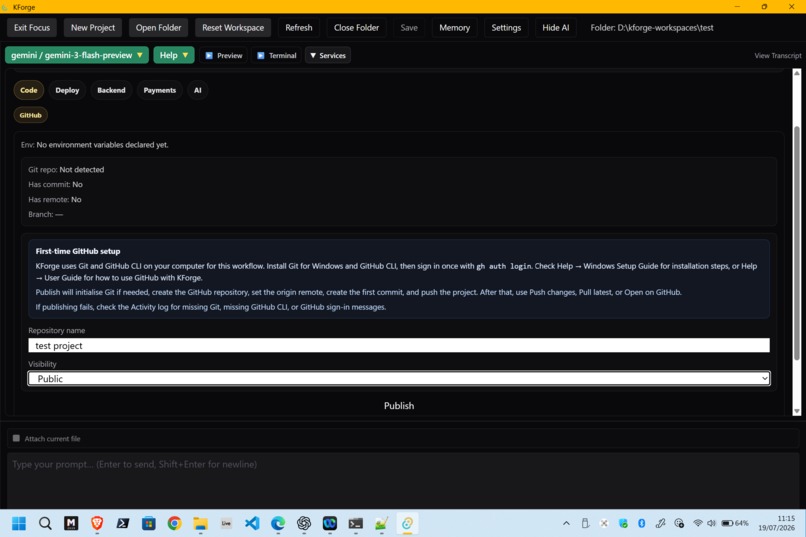Switch to the AI services tab
This screenshot has width=806, height=537.
(x=197, y=90)
